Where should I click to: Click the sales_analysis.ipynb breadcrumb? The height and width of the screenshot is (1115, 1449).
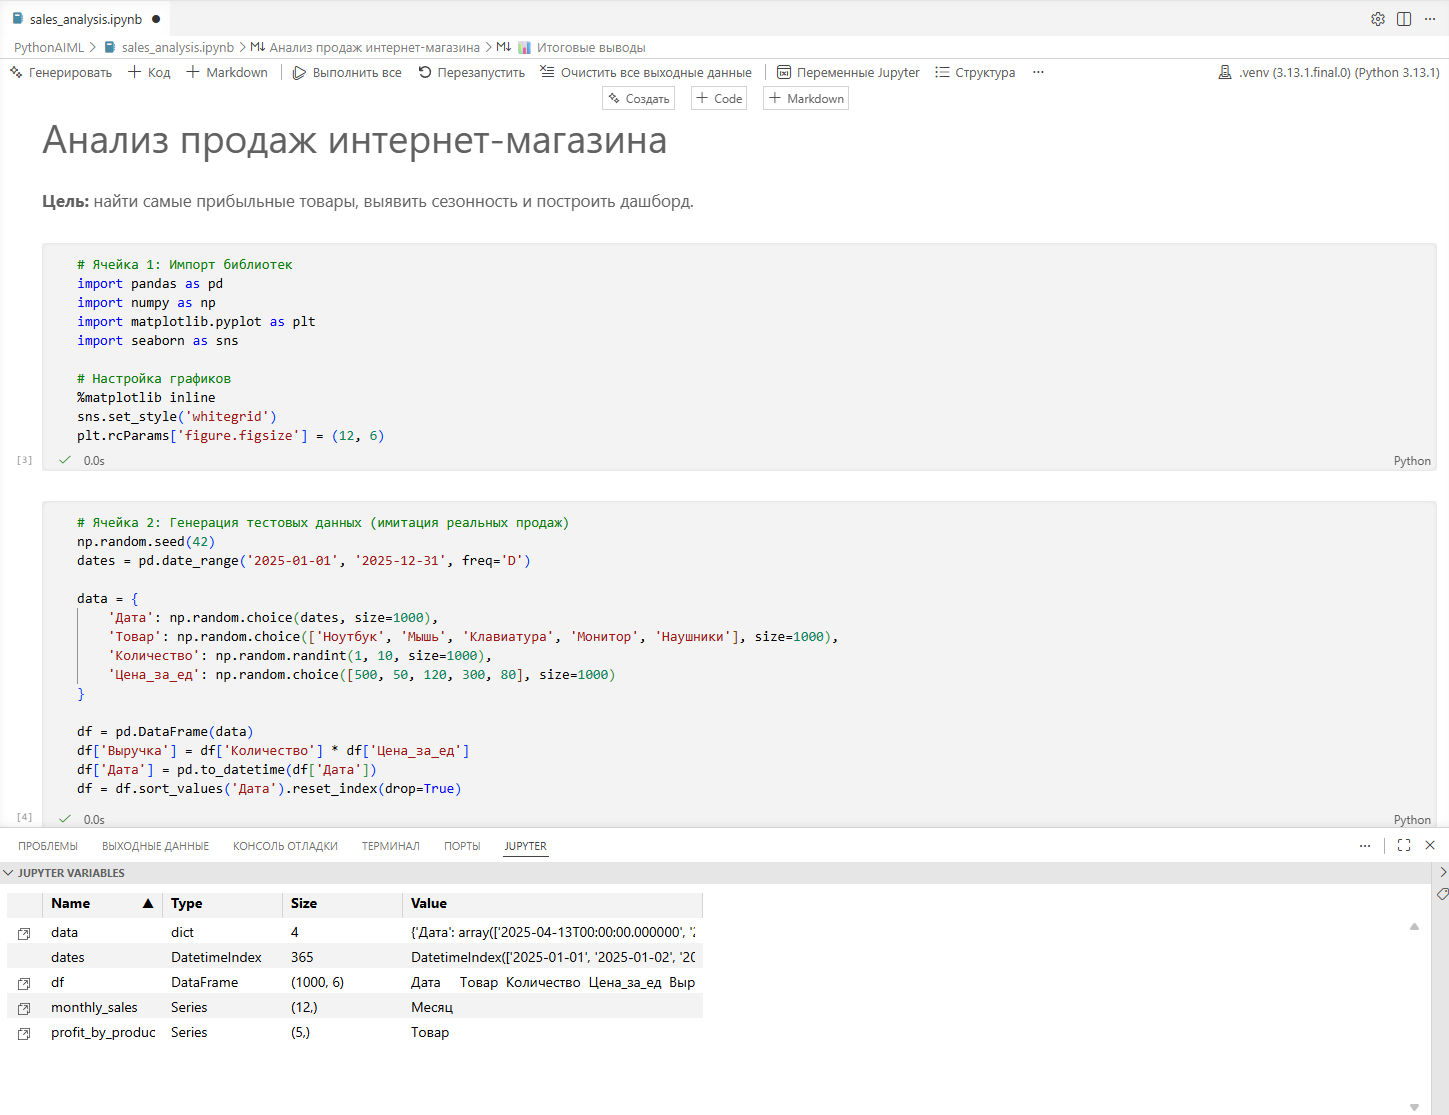pyautogui.click(x=169, y=47)
